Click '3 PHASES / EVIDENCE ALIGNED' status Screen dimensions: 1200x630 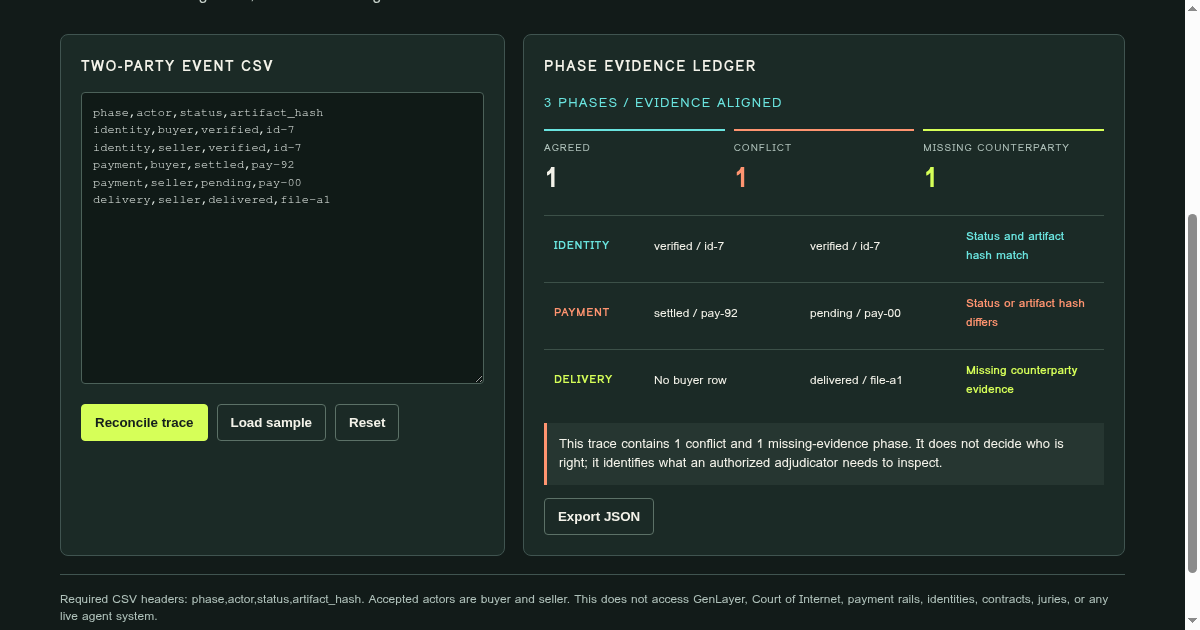pyautogui.click(x=663, y=103)
